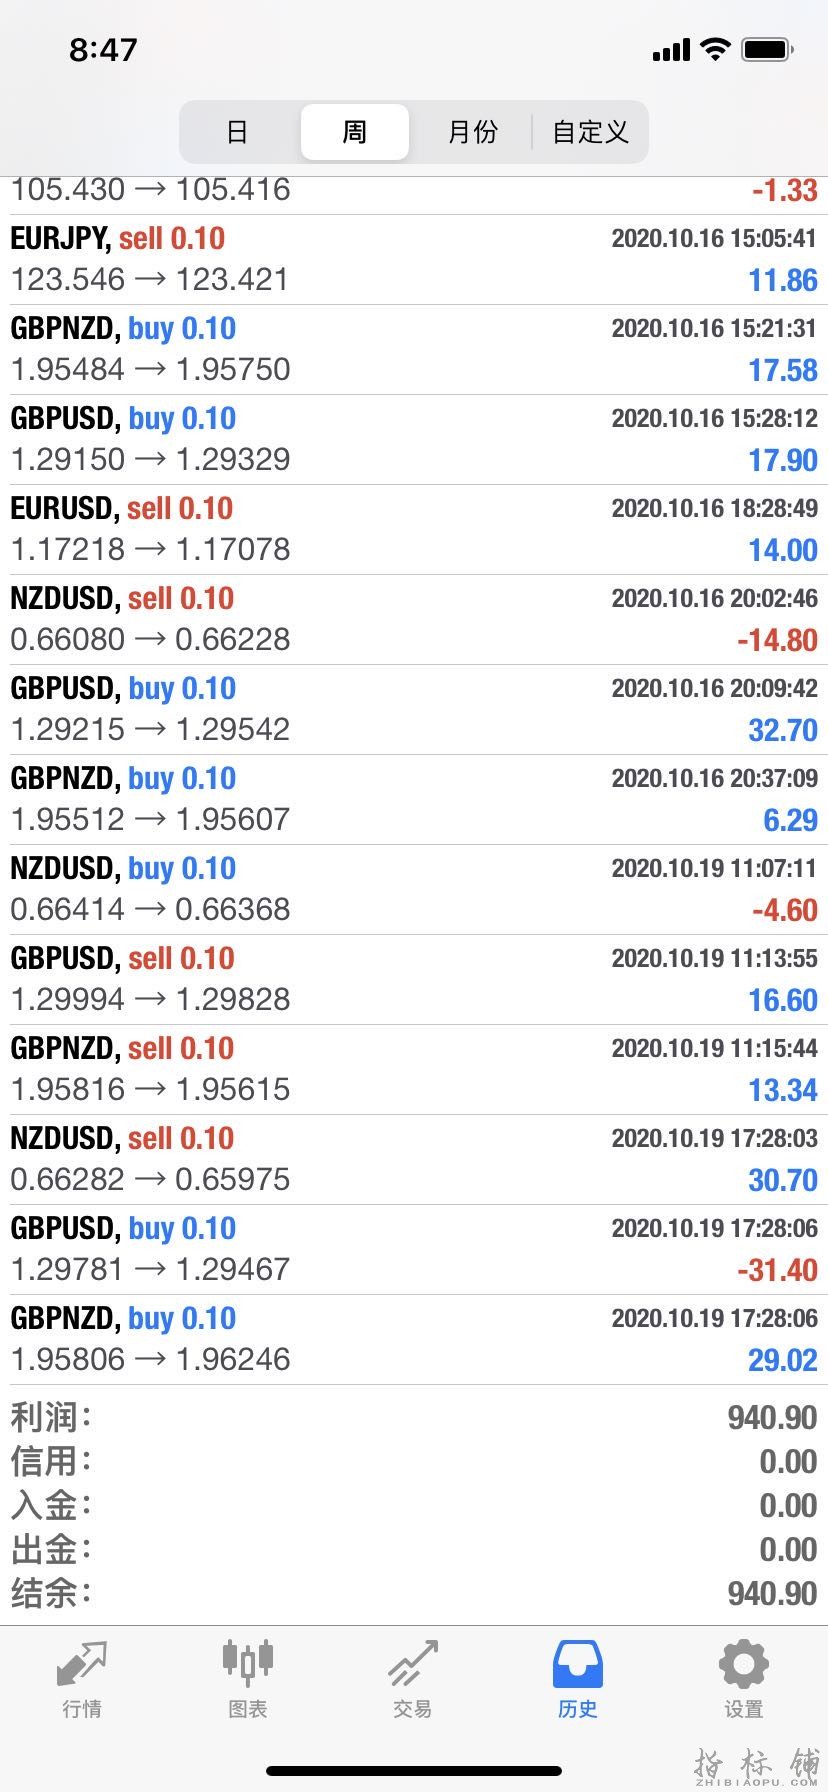
Task: Tap the Wi-Fi status icon
Action: [715, 49]
